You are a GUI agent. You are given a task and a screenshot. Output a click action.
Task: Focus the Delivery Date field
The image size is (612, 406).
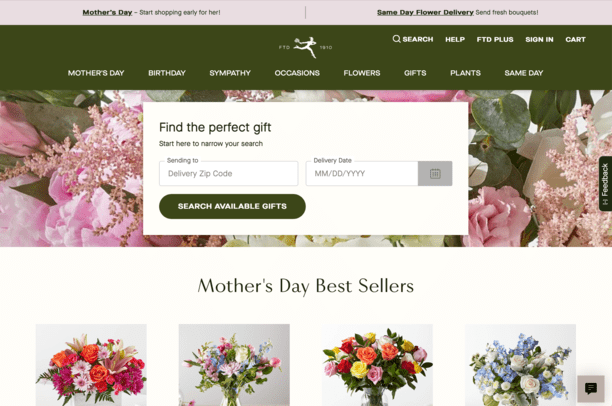pyautogui.click(x=362, y=173)
